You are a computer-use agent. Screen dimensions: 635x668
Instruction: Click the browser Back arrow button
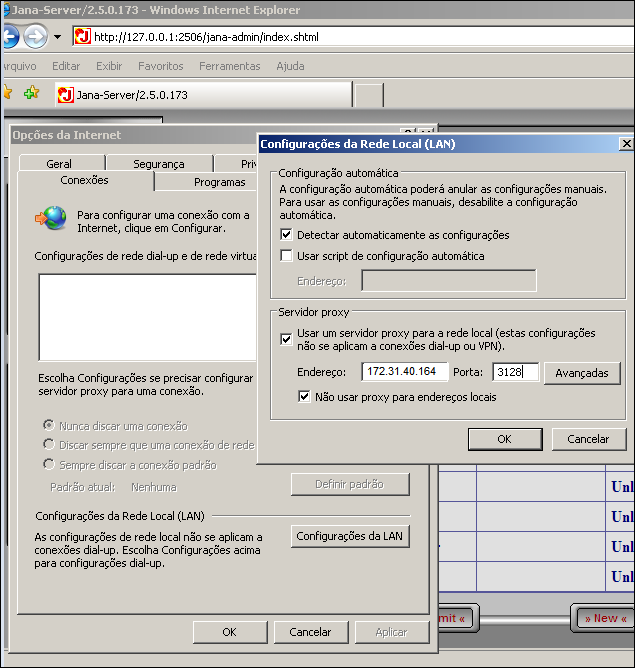10,36
